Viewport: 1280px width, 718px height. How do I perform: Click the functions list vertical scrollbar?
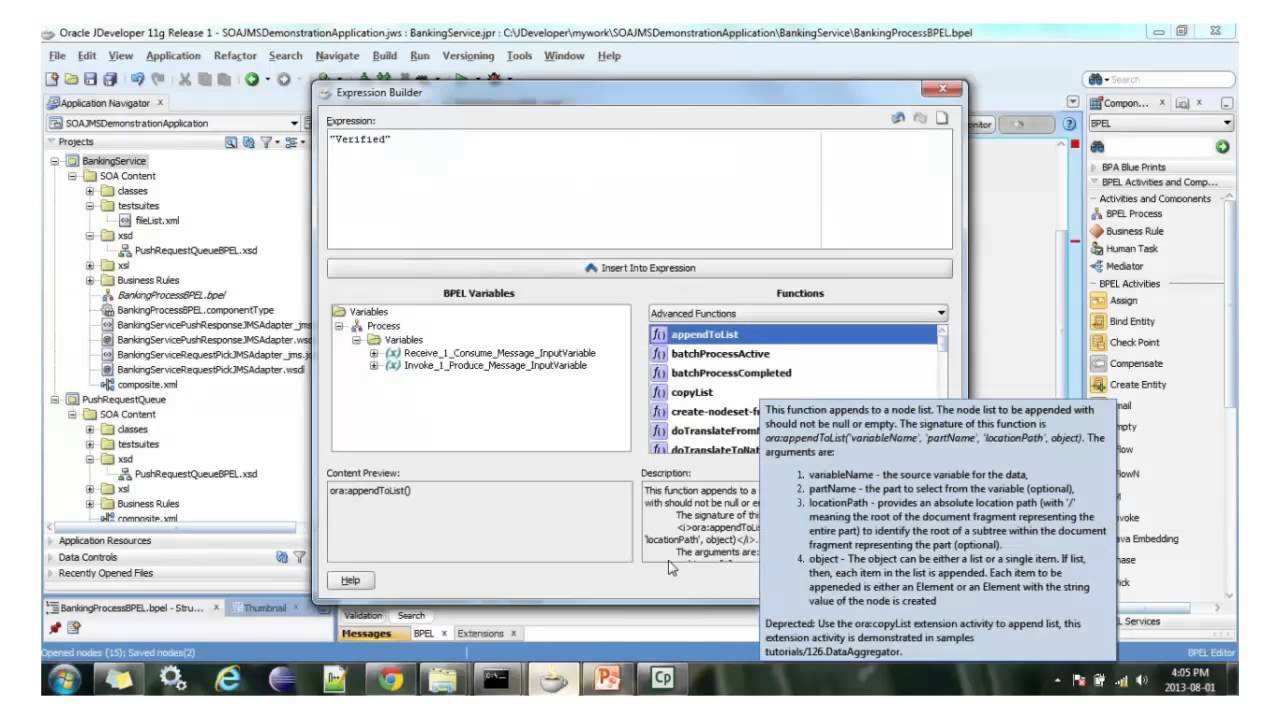943,390
